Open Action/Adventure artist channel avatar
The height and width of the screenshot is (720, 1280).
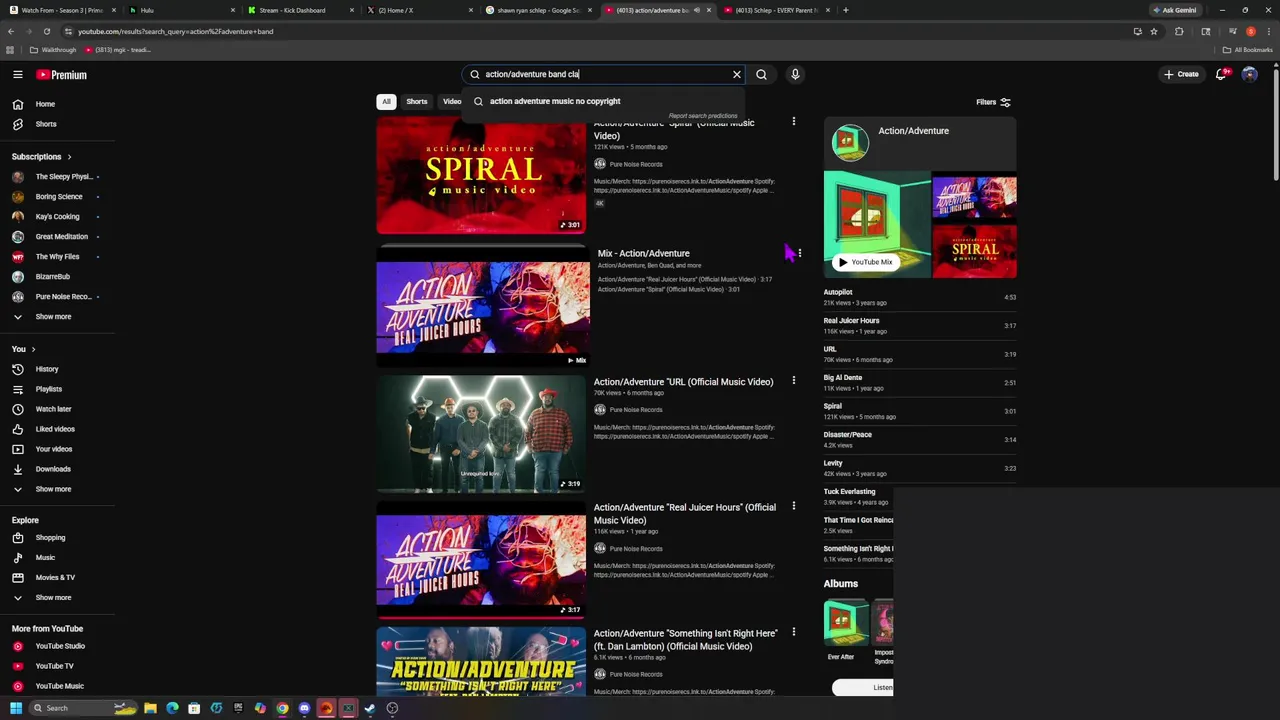coord(850,141)
